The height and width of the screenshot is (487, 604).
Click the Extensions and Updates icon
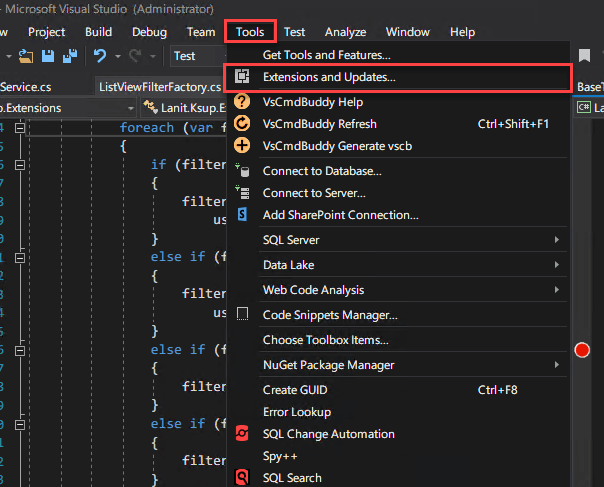coord(241,77)
